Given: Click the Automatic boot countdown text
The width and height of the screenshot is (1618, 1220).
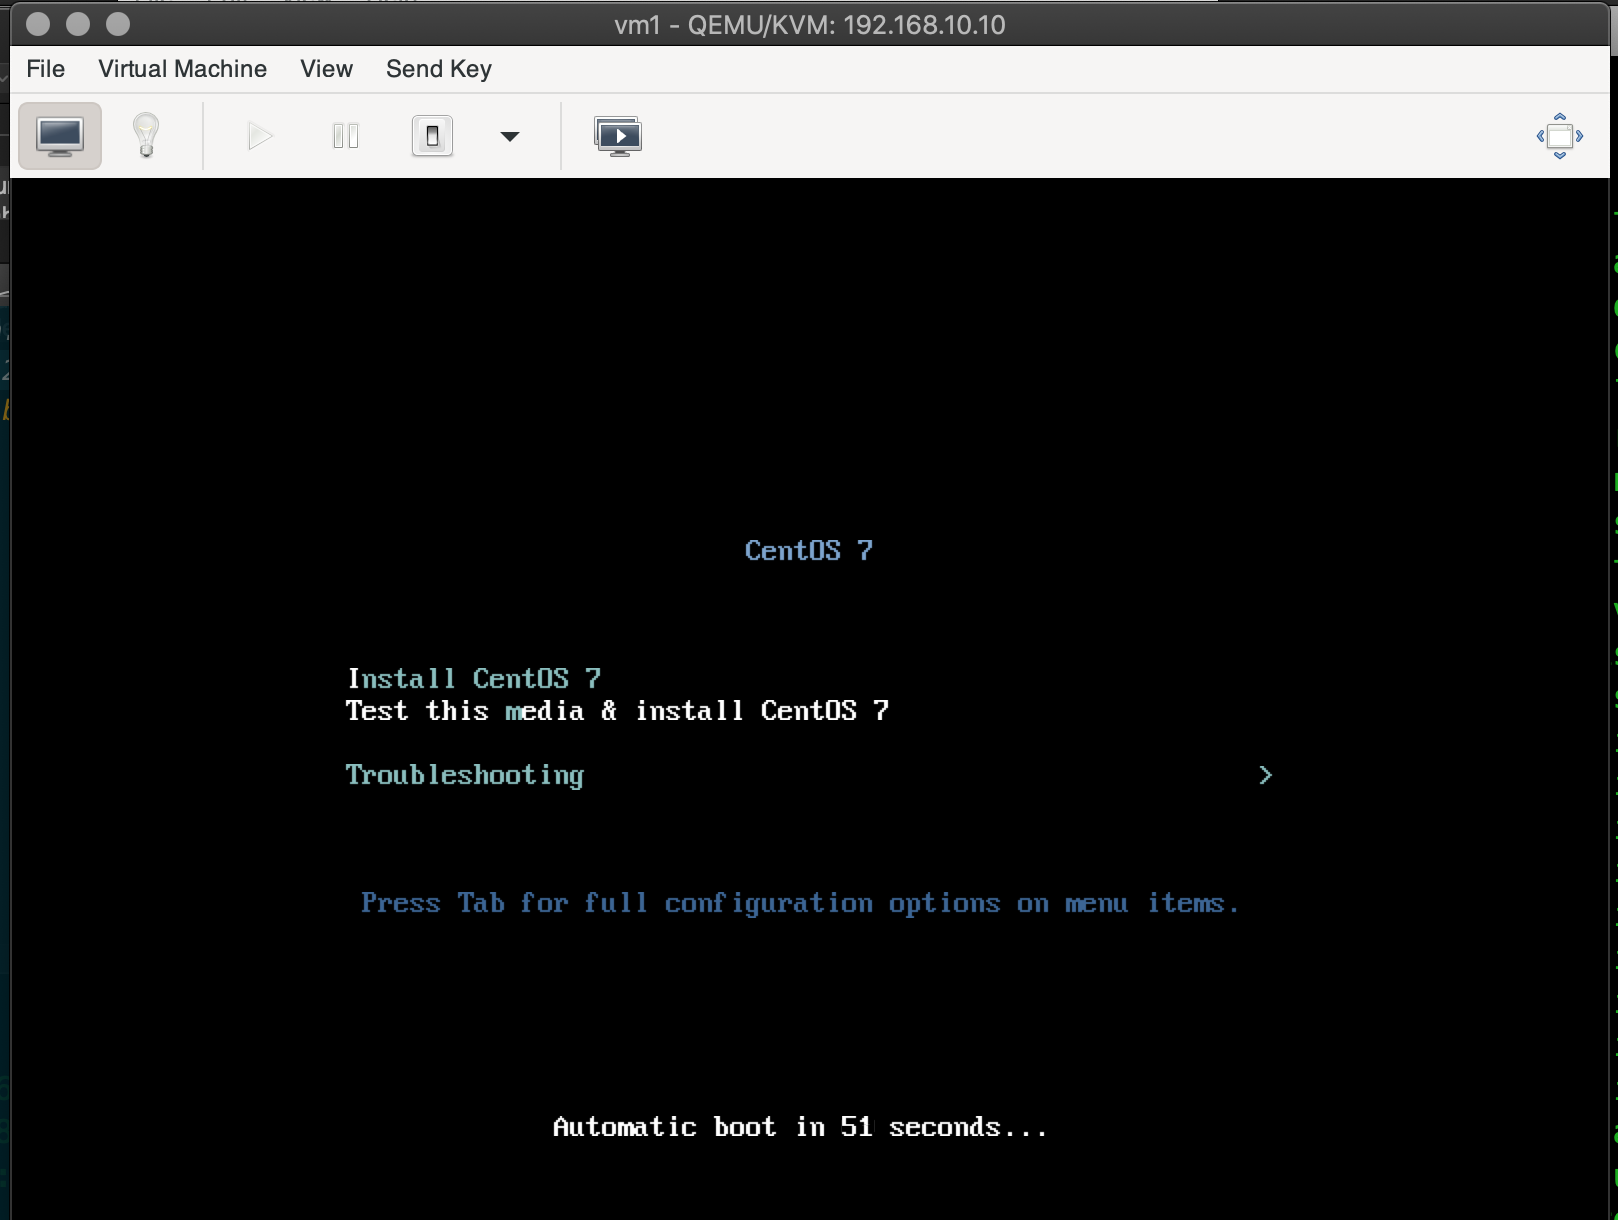Looking at the screenshot, I should (800, 1127).
